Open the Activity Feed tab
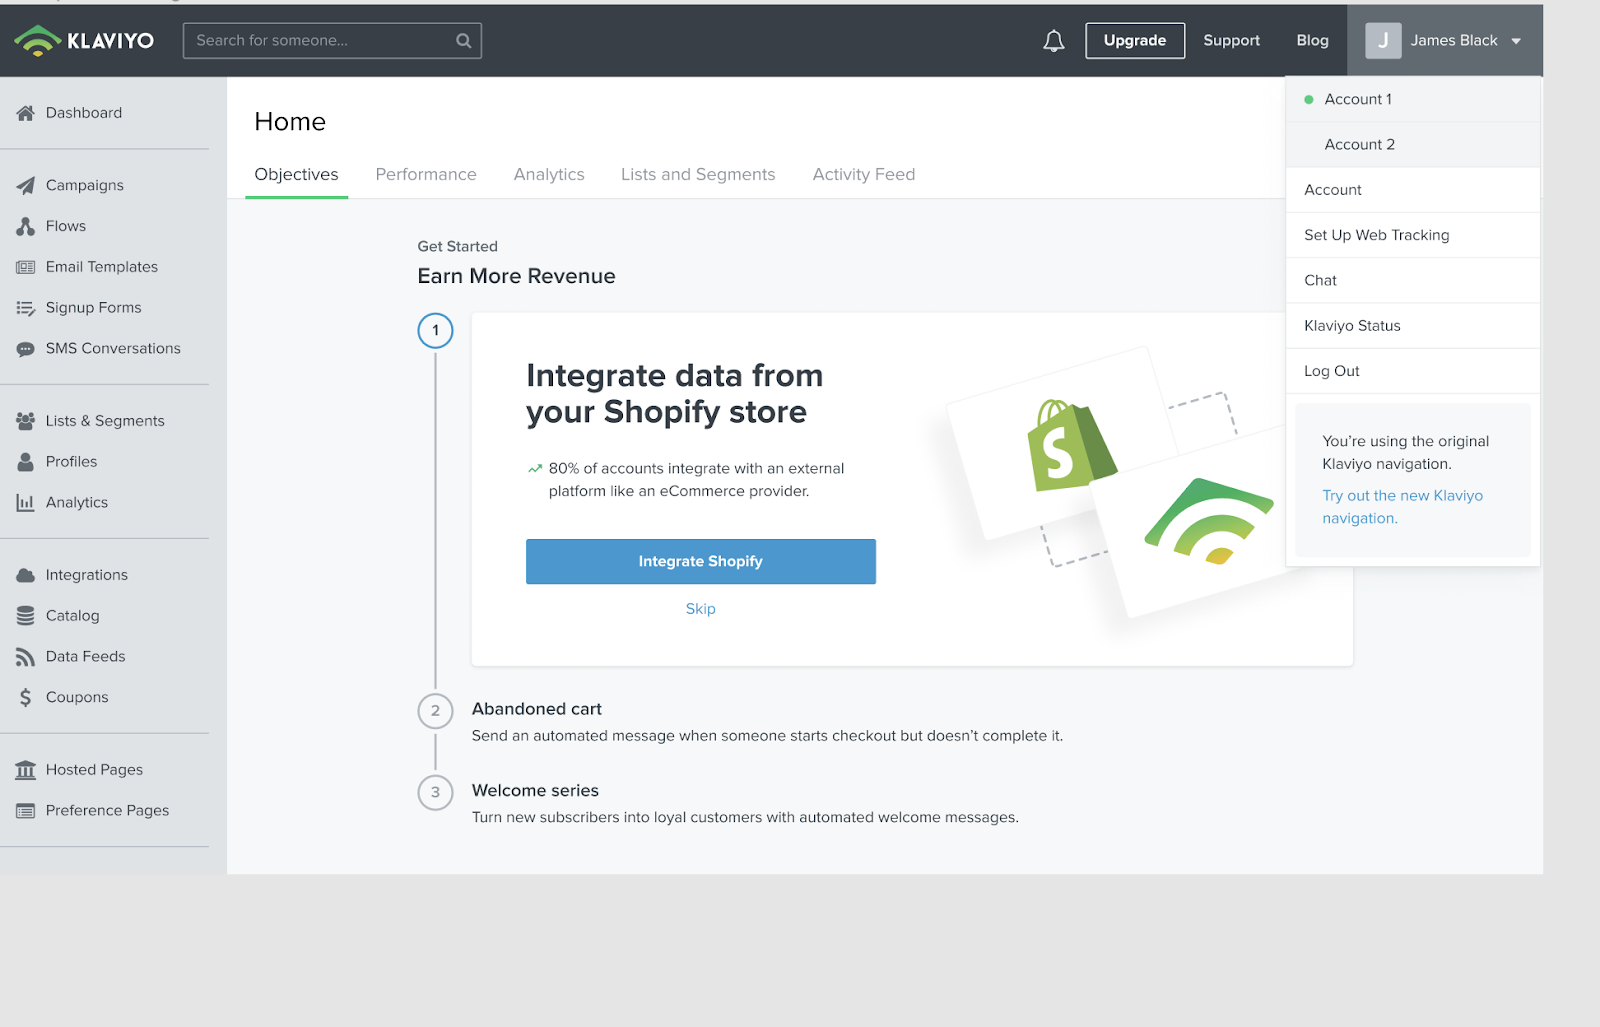1600x1027 pixels. (x=864, y=174)
